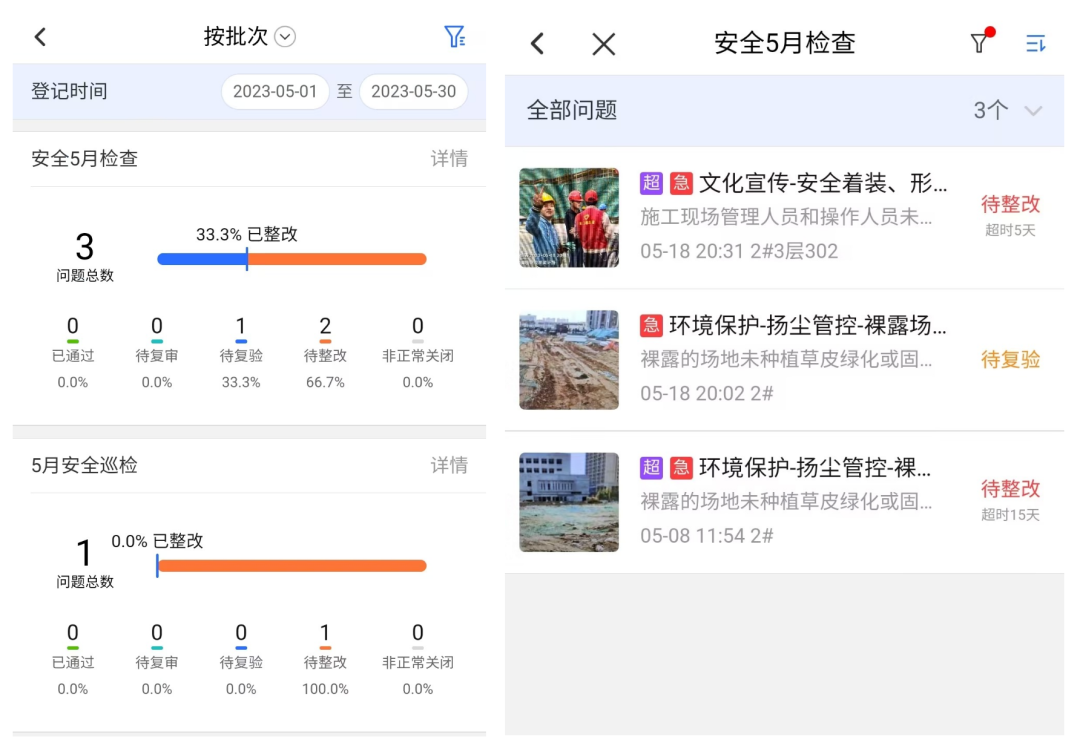
Task: Open the 05-18 20:02 bare ground thumbnail
Action: 569,360
